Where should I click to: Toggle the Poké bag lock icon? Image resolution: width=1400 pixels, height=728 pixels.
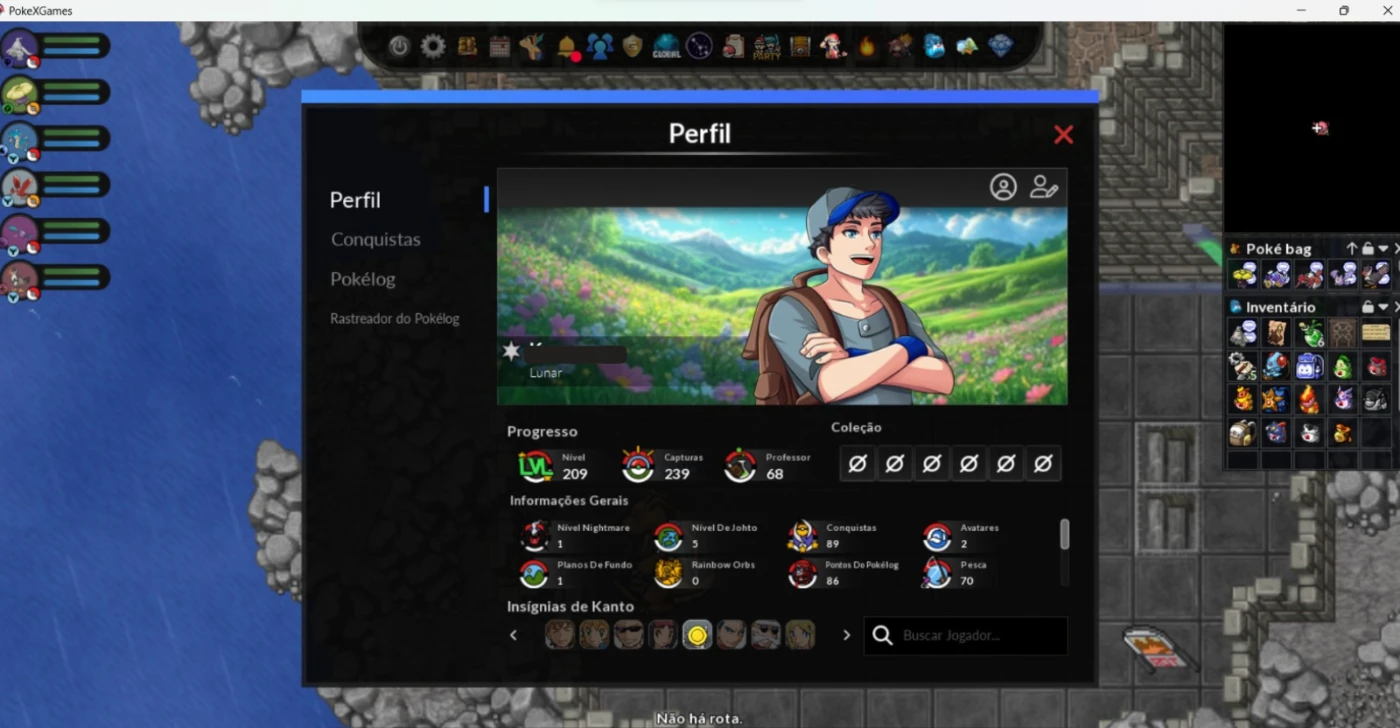click(x=1367, y=249)
